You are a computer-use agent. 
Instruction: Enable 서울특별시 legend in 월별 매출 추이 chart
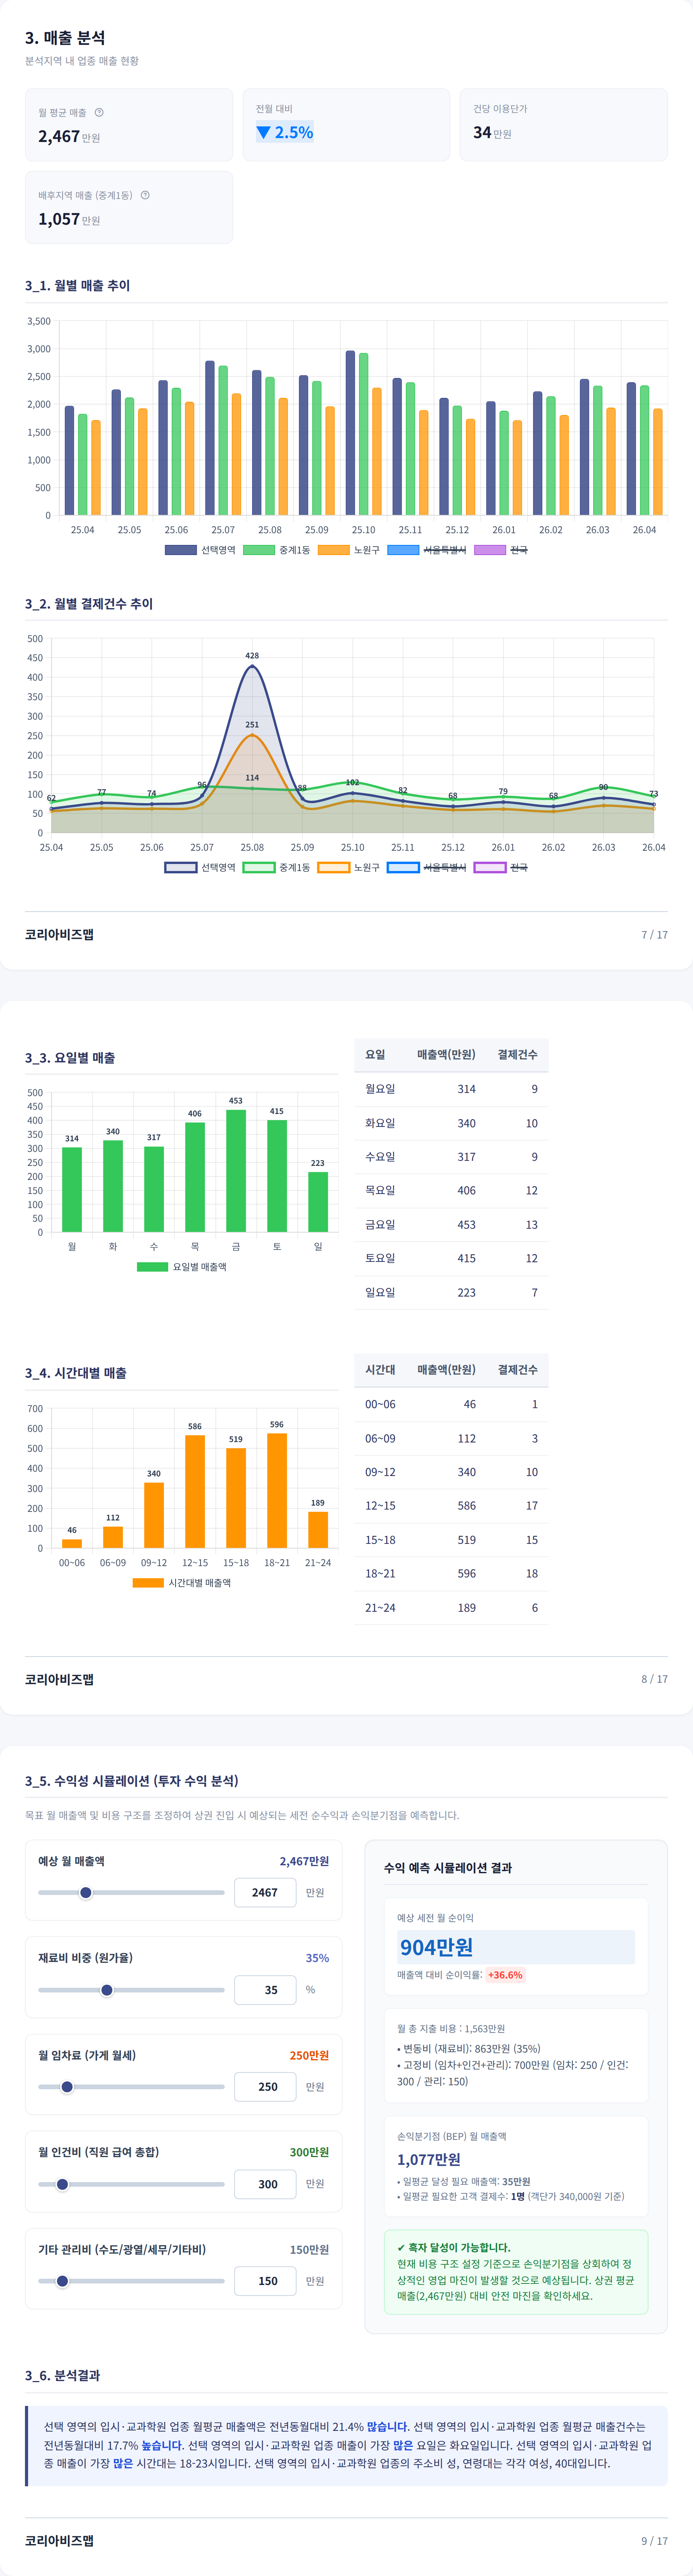[x=427, y=550]
